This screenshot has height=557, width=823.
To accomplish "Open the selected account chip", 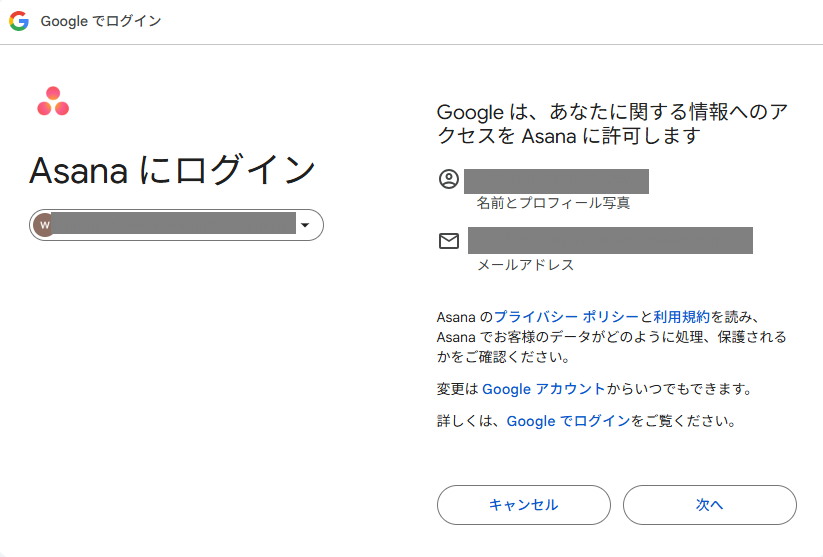I will pos(176,226).
